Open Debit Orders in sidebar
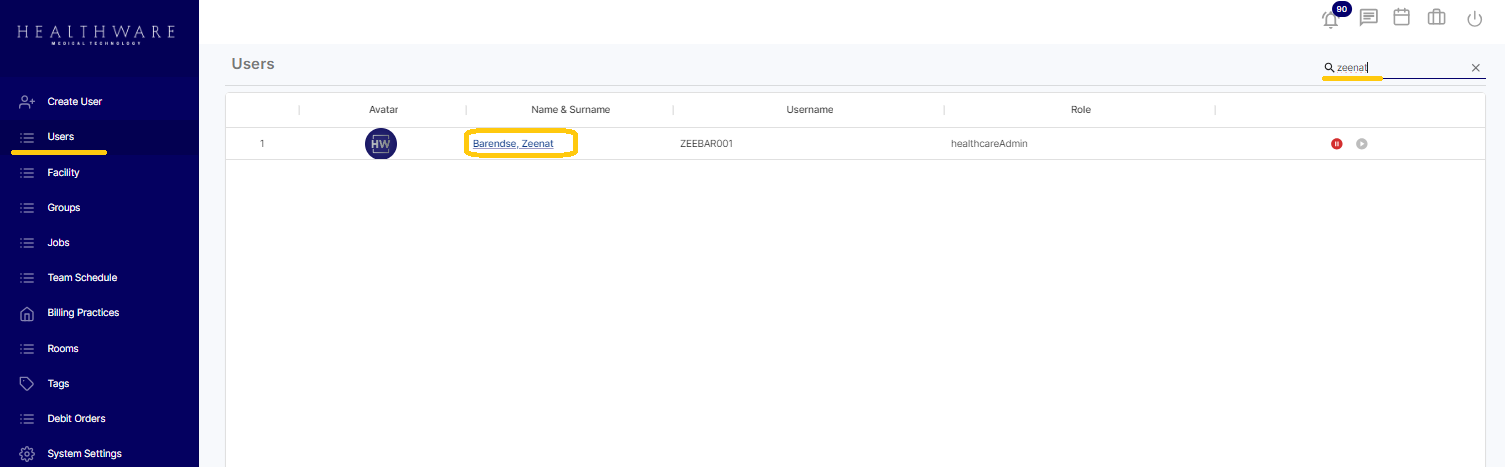Screen dimensions: 1505x467 [x=76, y=418]
